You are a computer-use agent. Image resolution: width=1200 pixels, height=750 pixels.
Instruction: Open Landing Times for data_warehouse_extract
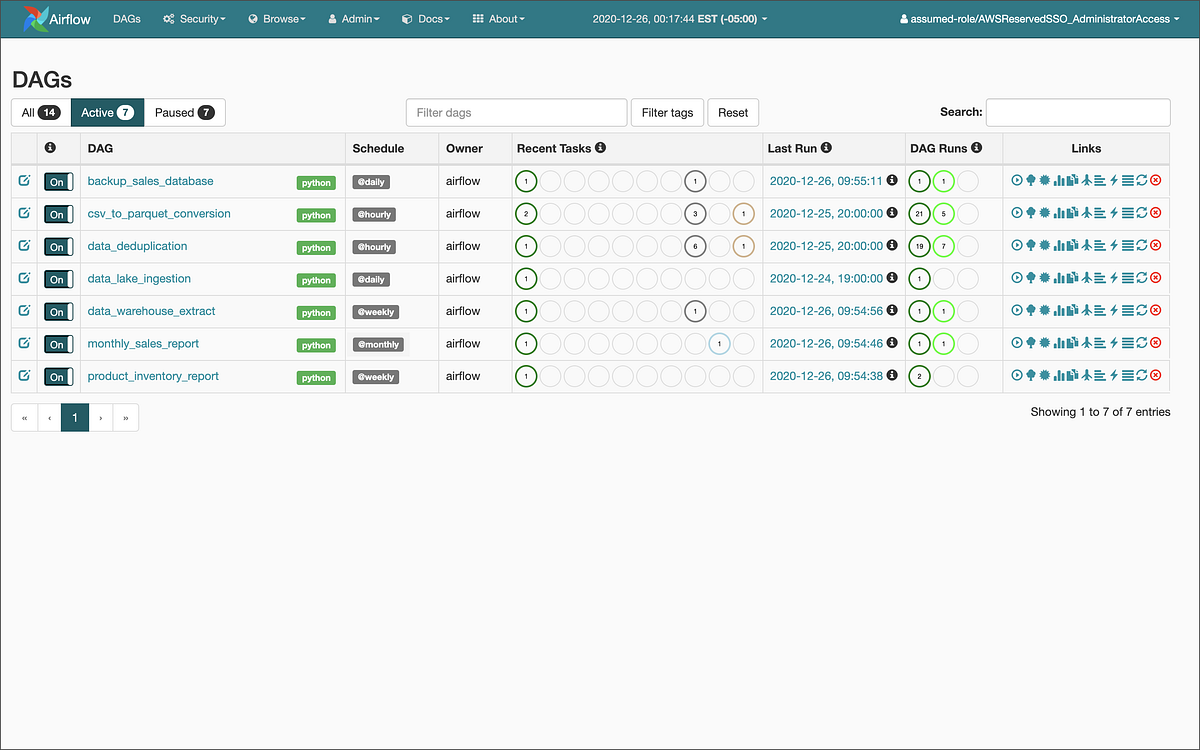tap(1087, 311)
